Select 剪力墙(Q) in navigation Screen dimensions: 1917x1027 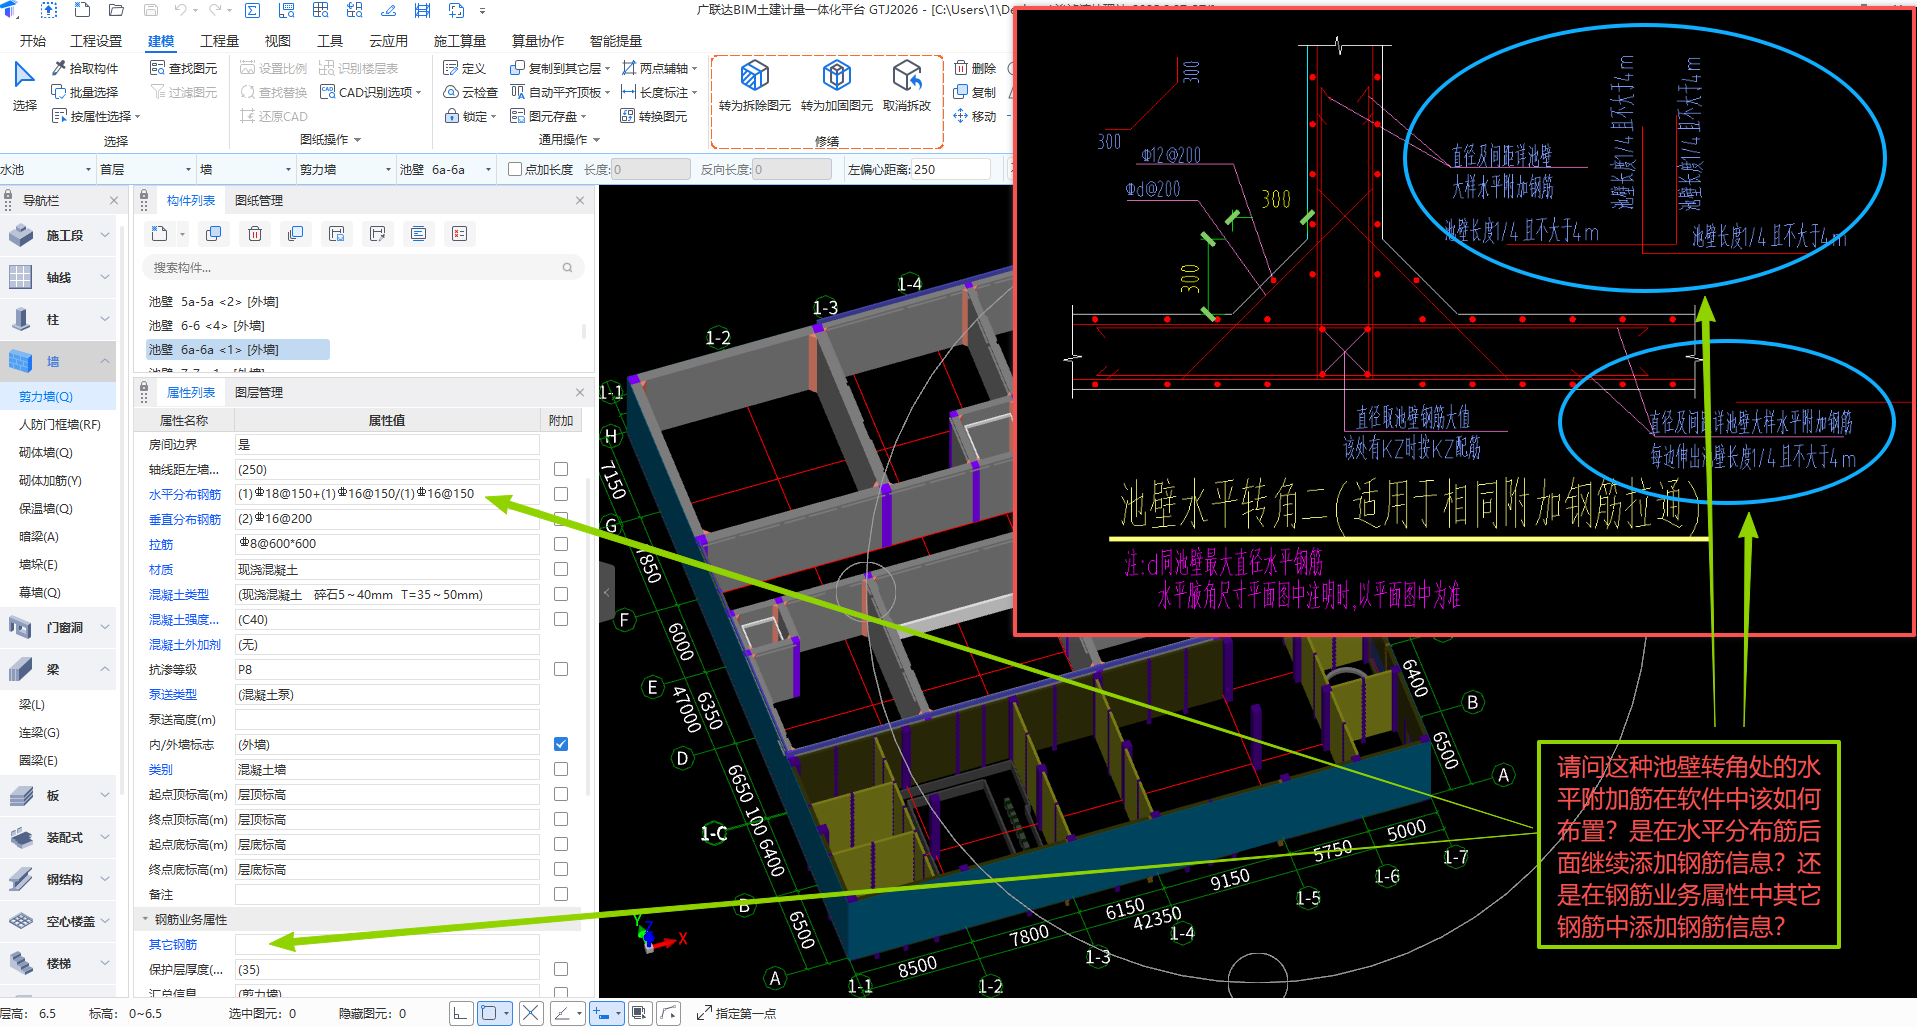tap(58, 396)
